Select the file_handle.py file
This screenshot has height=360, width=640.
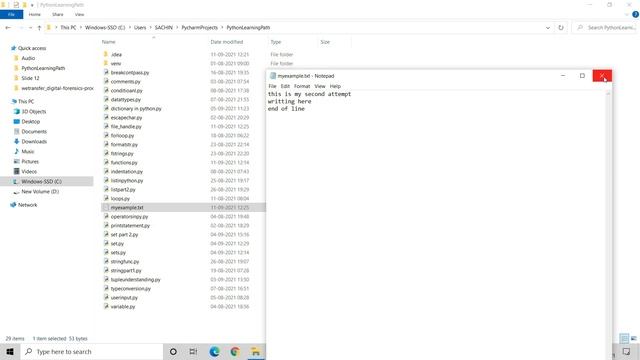coord(126,127)
